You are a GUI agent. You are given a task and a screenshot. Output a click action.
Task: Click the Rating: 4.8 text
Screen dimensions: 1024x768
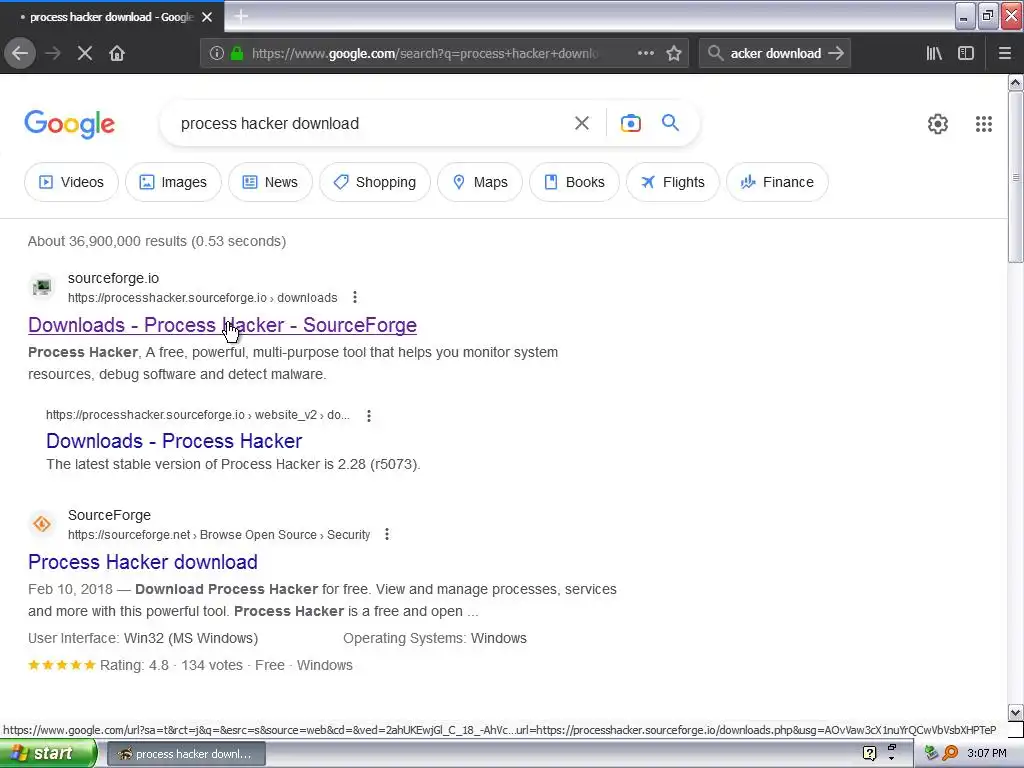[134, 665]
